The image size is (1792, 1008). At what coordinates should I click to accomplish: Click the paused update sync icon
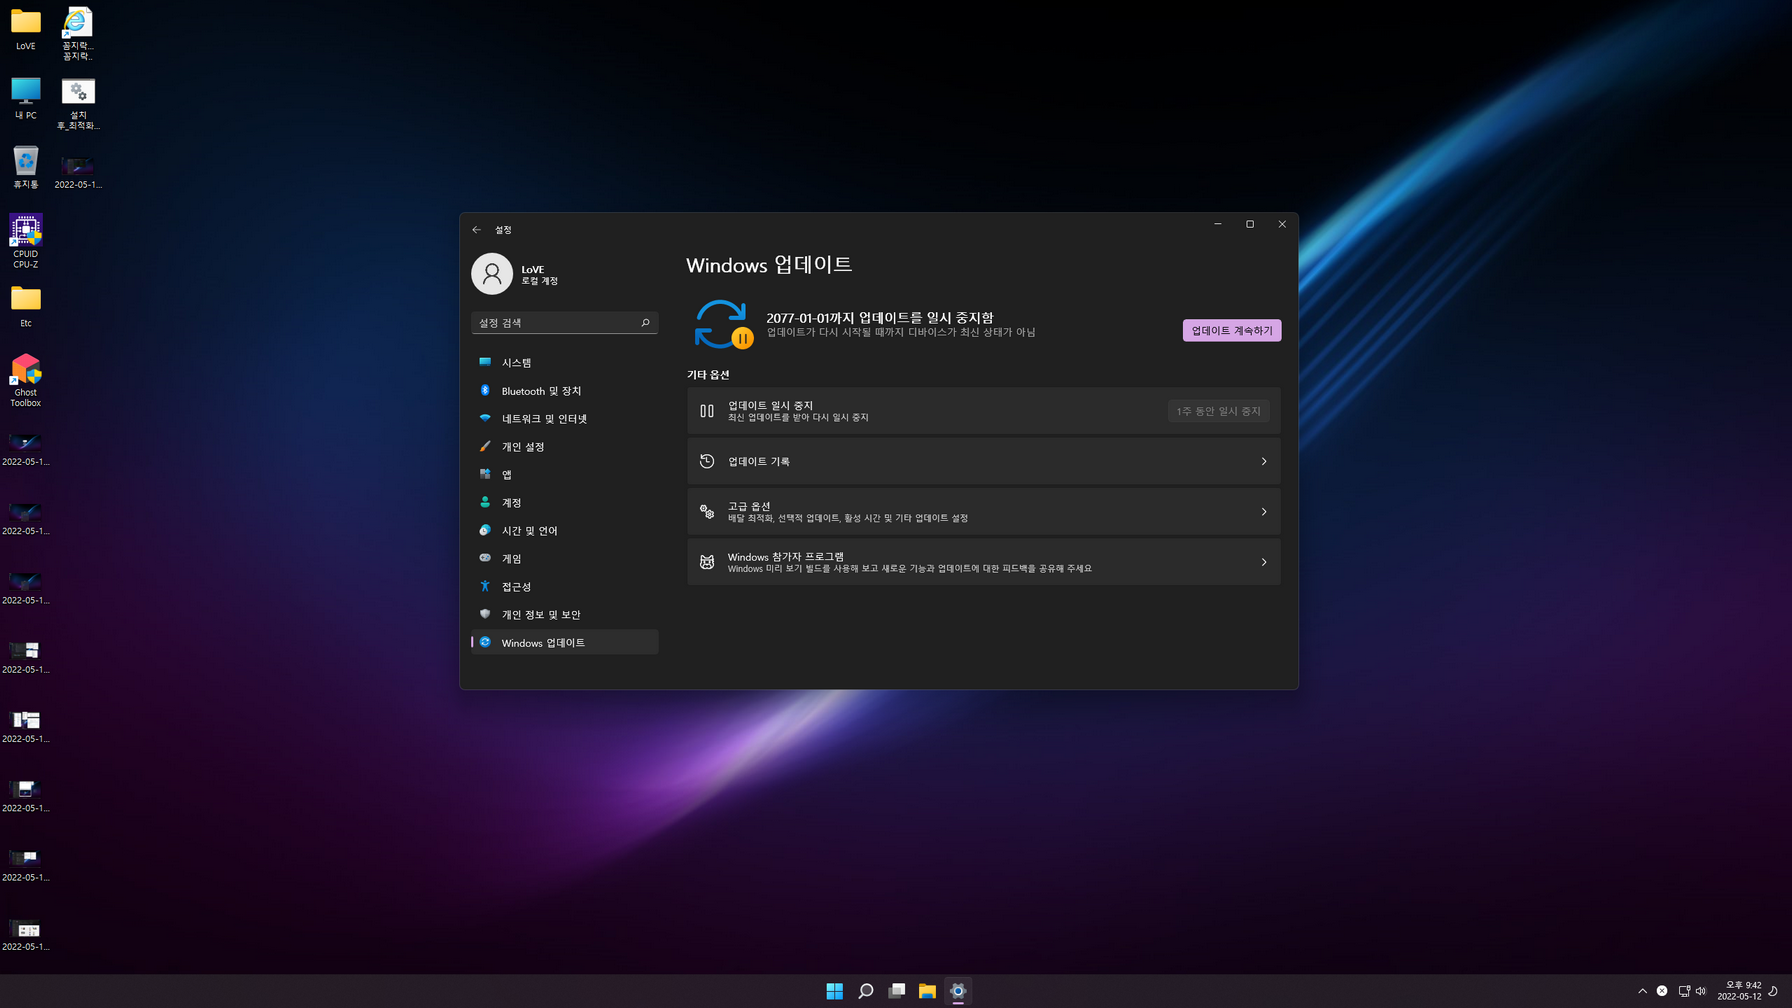pos(722,324)
